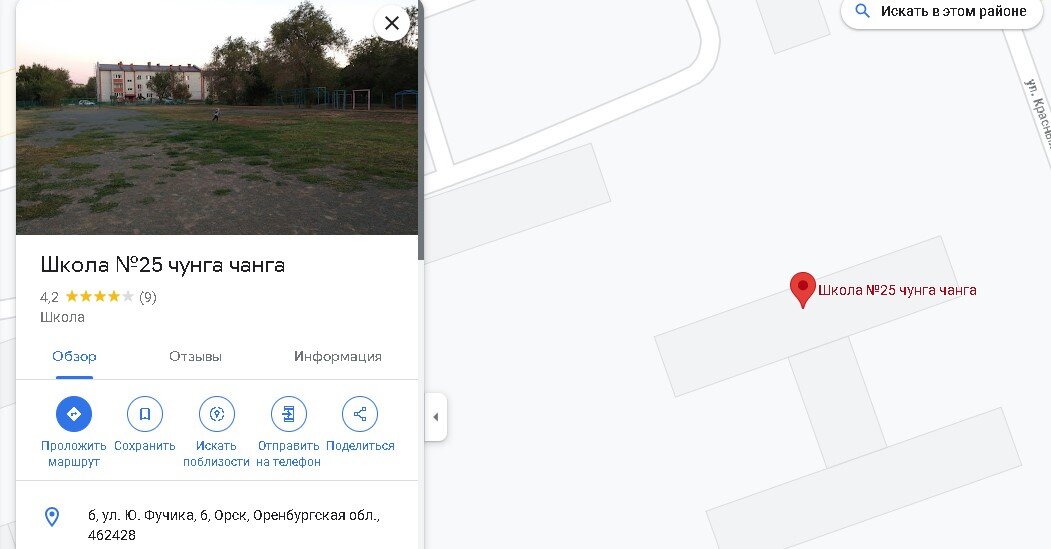Viewport: 1051px width, 549px height.
Task: Collapse the side panel with arrow
Action: (436, 417)
